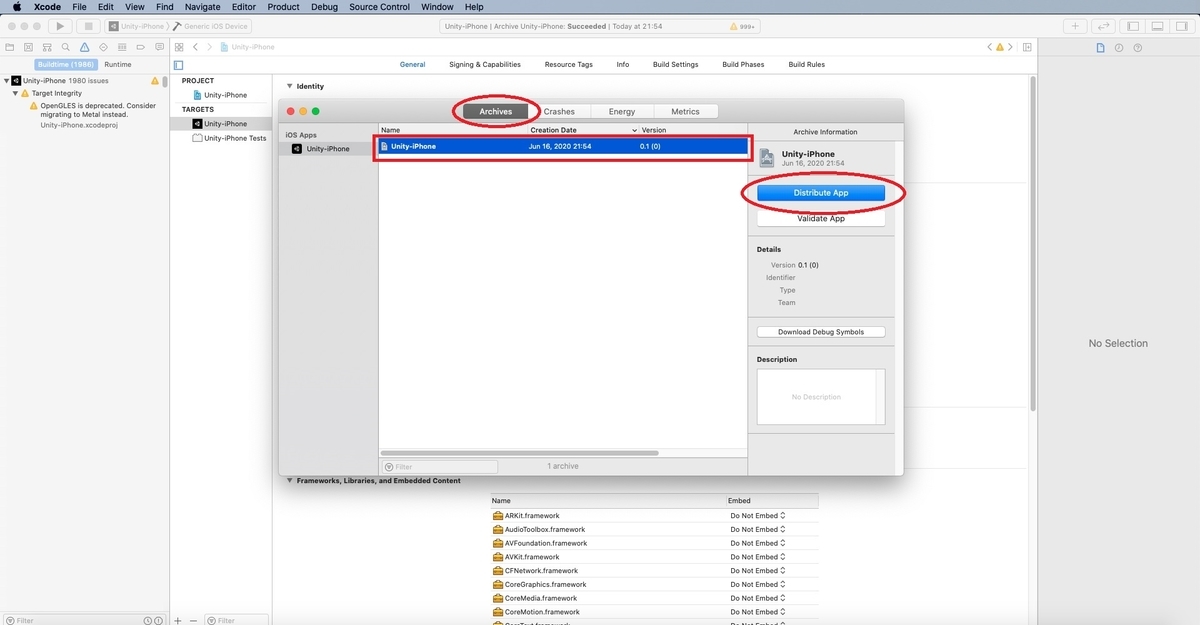Show the Quick Help inspector icon
Viewport: 1200px width, 625px height.
pos(1137,47)
